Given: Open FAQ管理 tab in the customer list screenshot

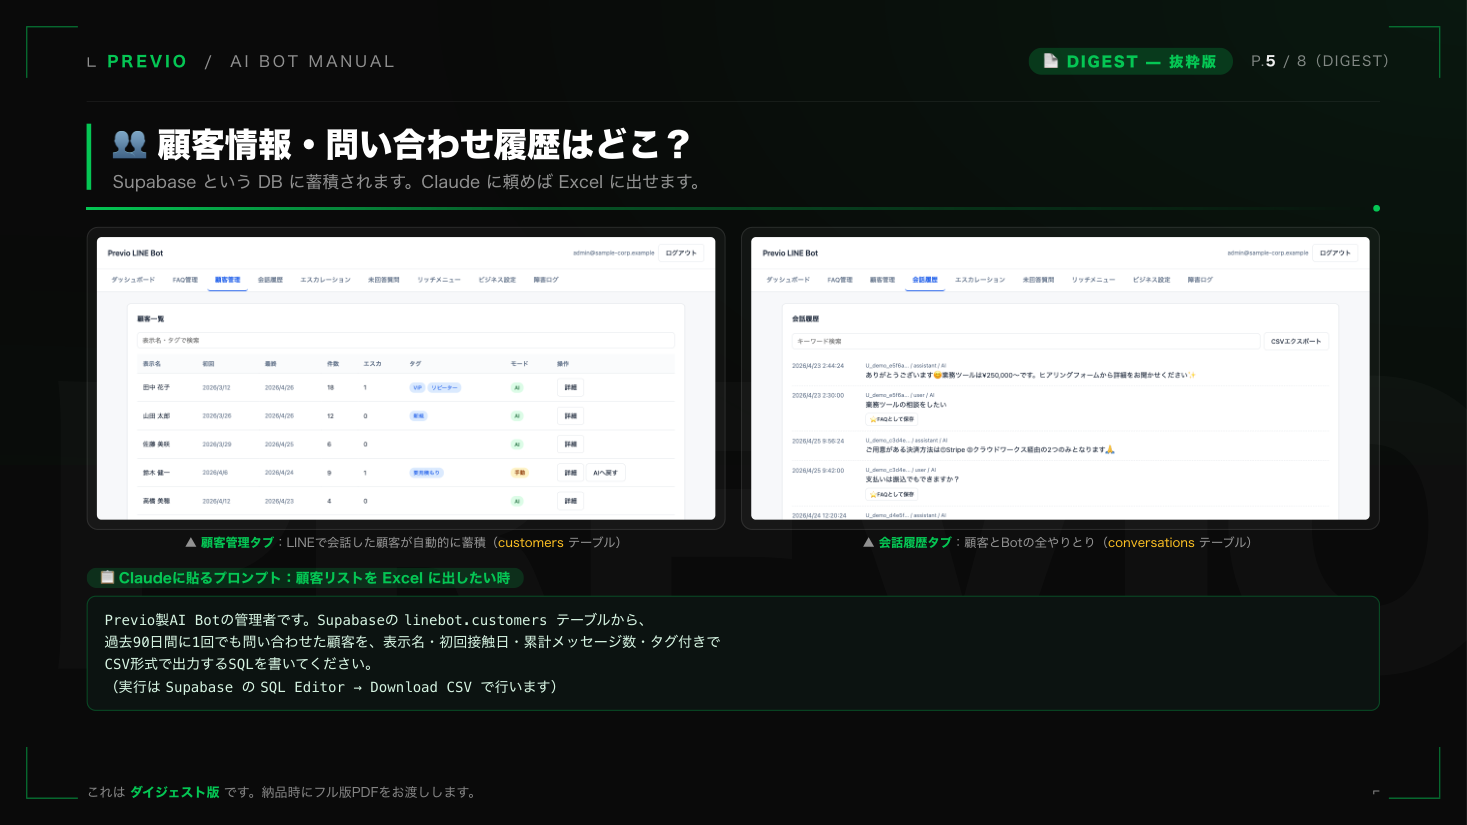Looking at the screenshot, I should [185, 280].
